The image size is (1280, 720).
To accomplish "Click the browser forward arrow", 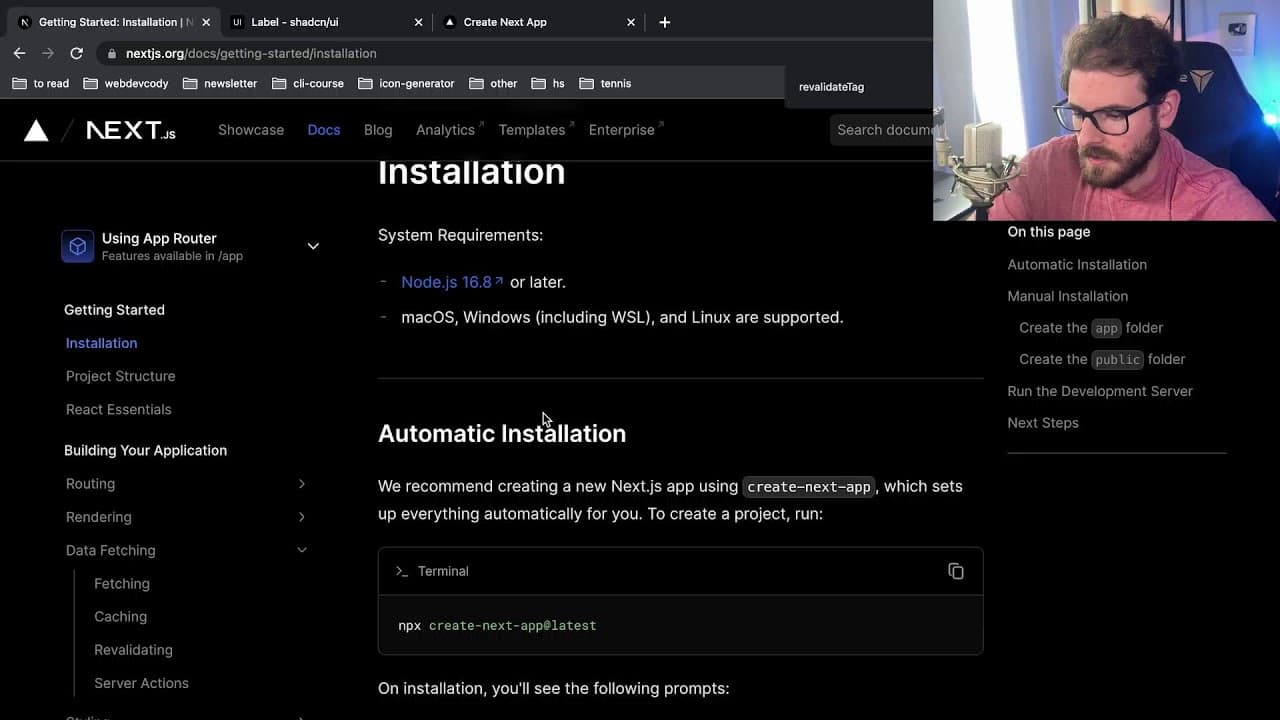I will (x=47, y=53).
